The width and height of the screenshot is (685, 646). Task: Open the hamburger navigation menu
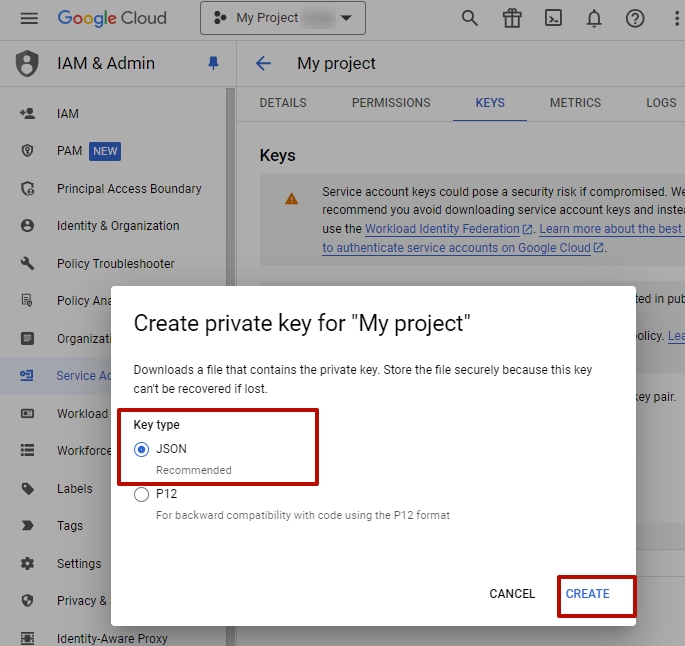(29, 18)
